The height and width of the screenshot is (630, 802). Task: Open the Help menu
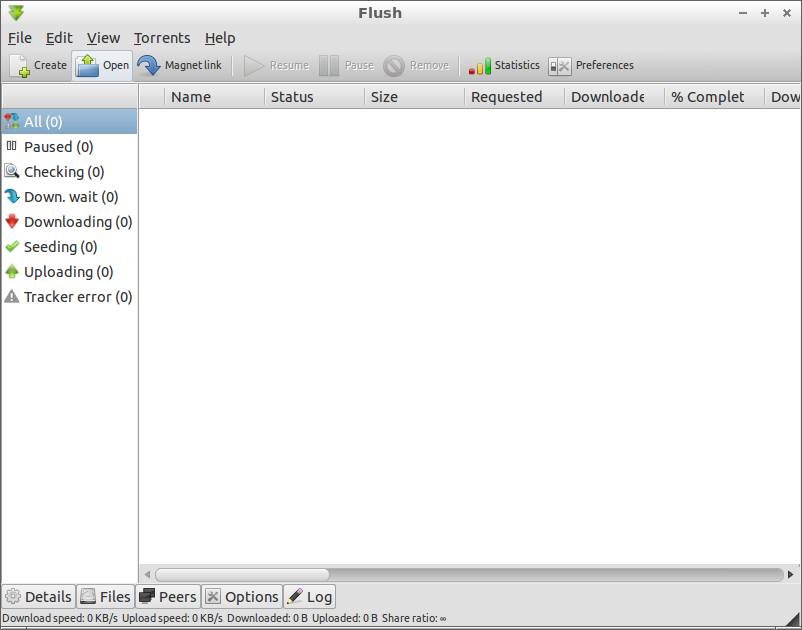220,38
